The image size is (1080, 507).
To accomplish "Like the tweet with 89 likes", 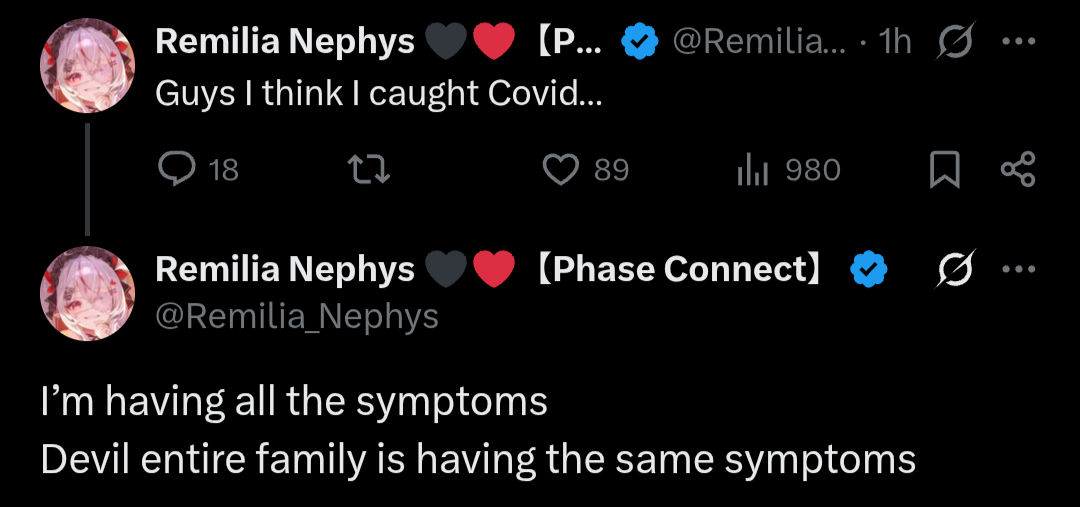I will pos(561,171).
